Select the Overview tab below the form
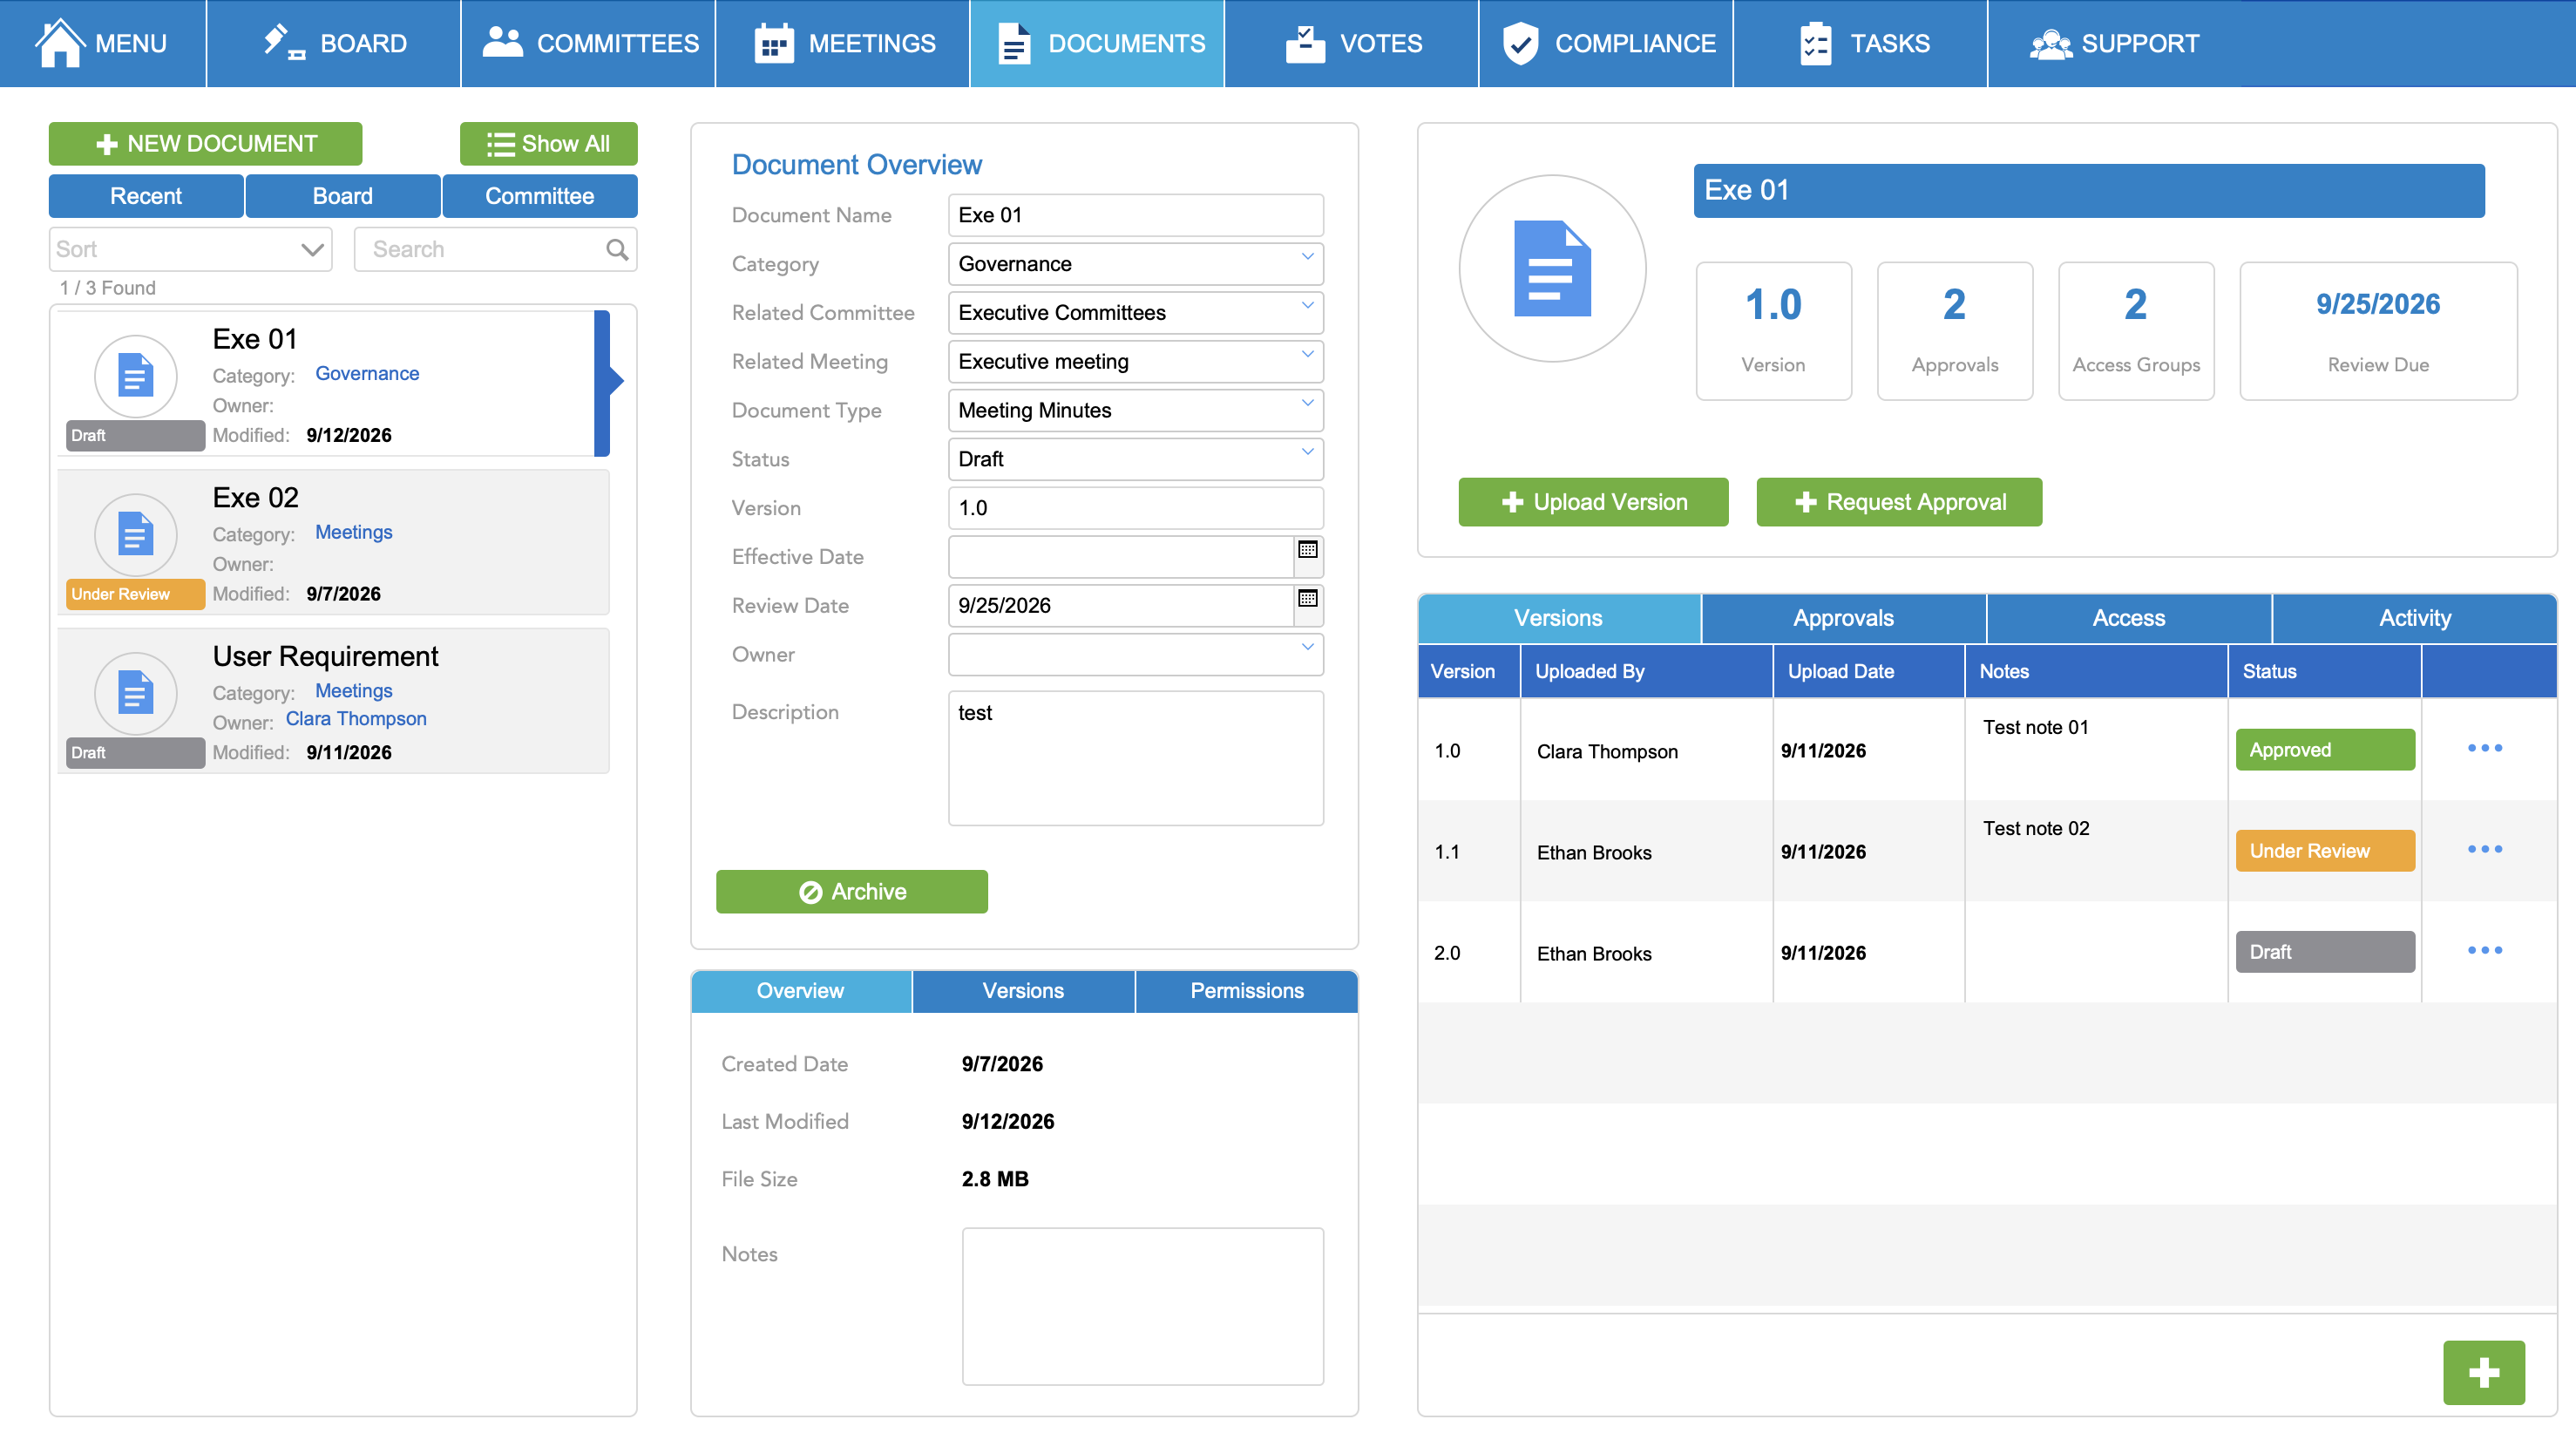 tap(801, 991)
